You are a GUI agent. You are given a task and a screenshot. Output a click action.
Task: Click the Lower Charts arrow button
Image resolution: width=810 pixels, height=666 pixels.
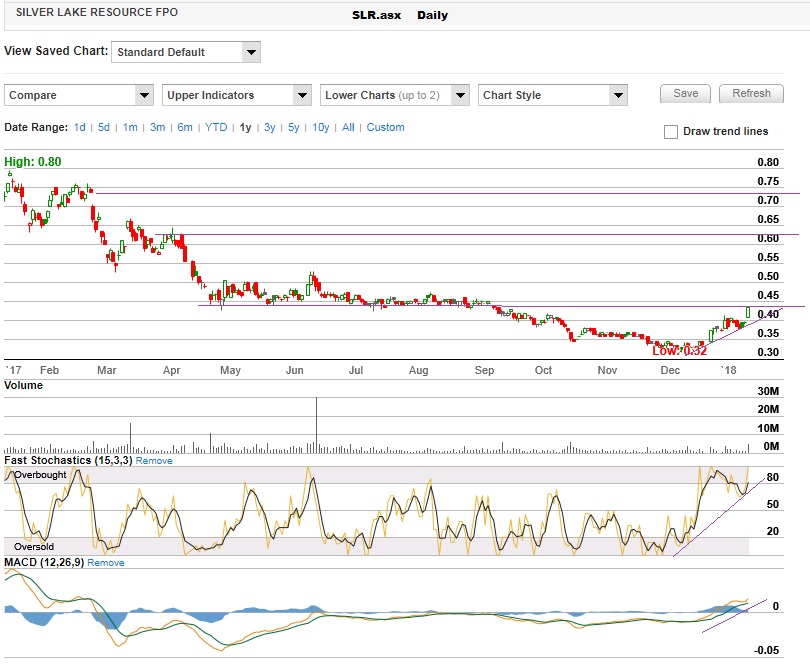click(460, 96)
